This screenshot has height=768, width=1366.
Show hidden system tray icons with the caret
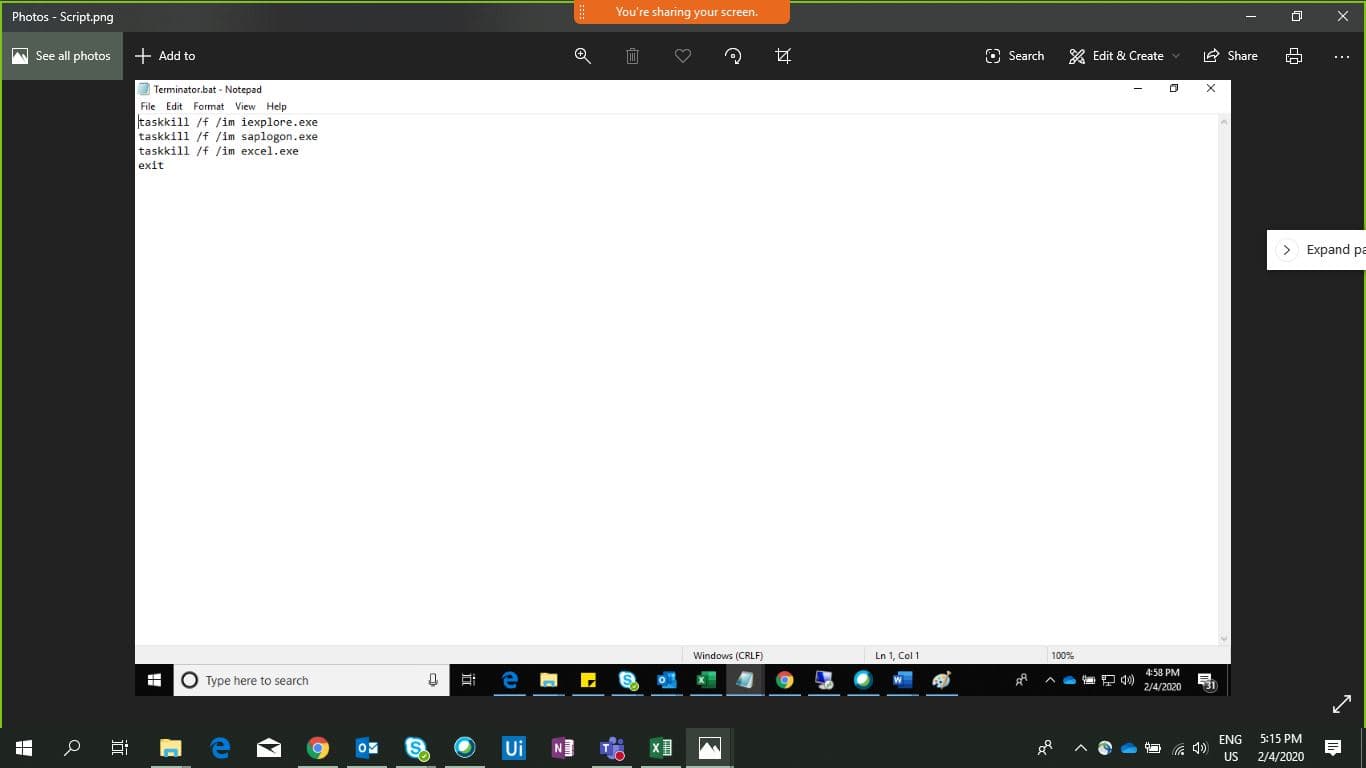pos(1080,748)
